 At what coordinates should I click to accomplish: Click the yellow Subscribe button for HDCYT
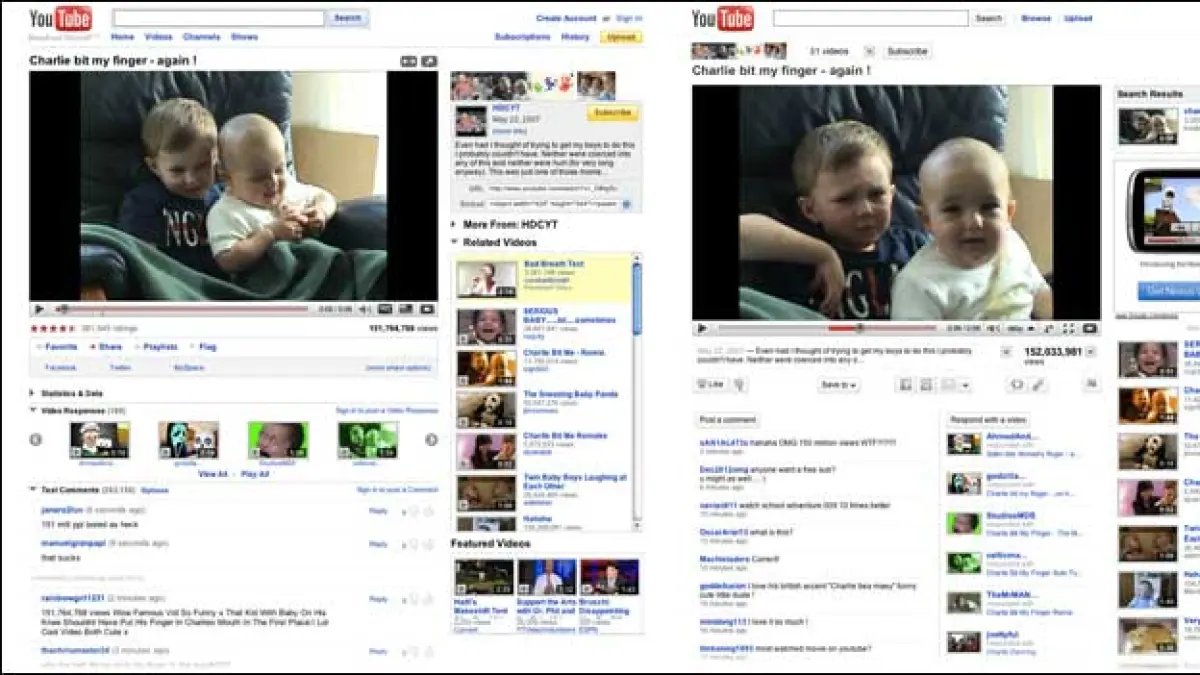[x=612, y=113]
